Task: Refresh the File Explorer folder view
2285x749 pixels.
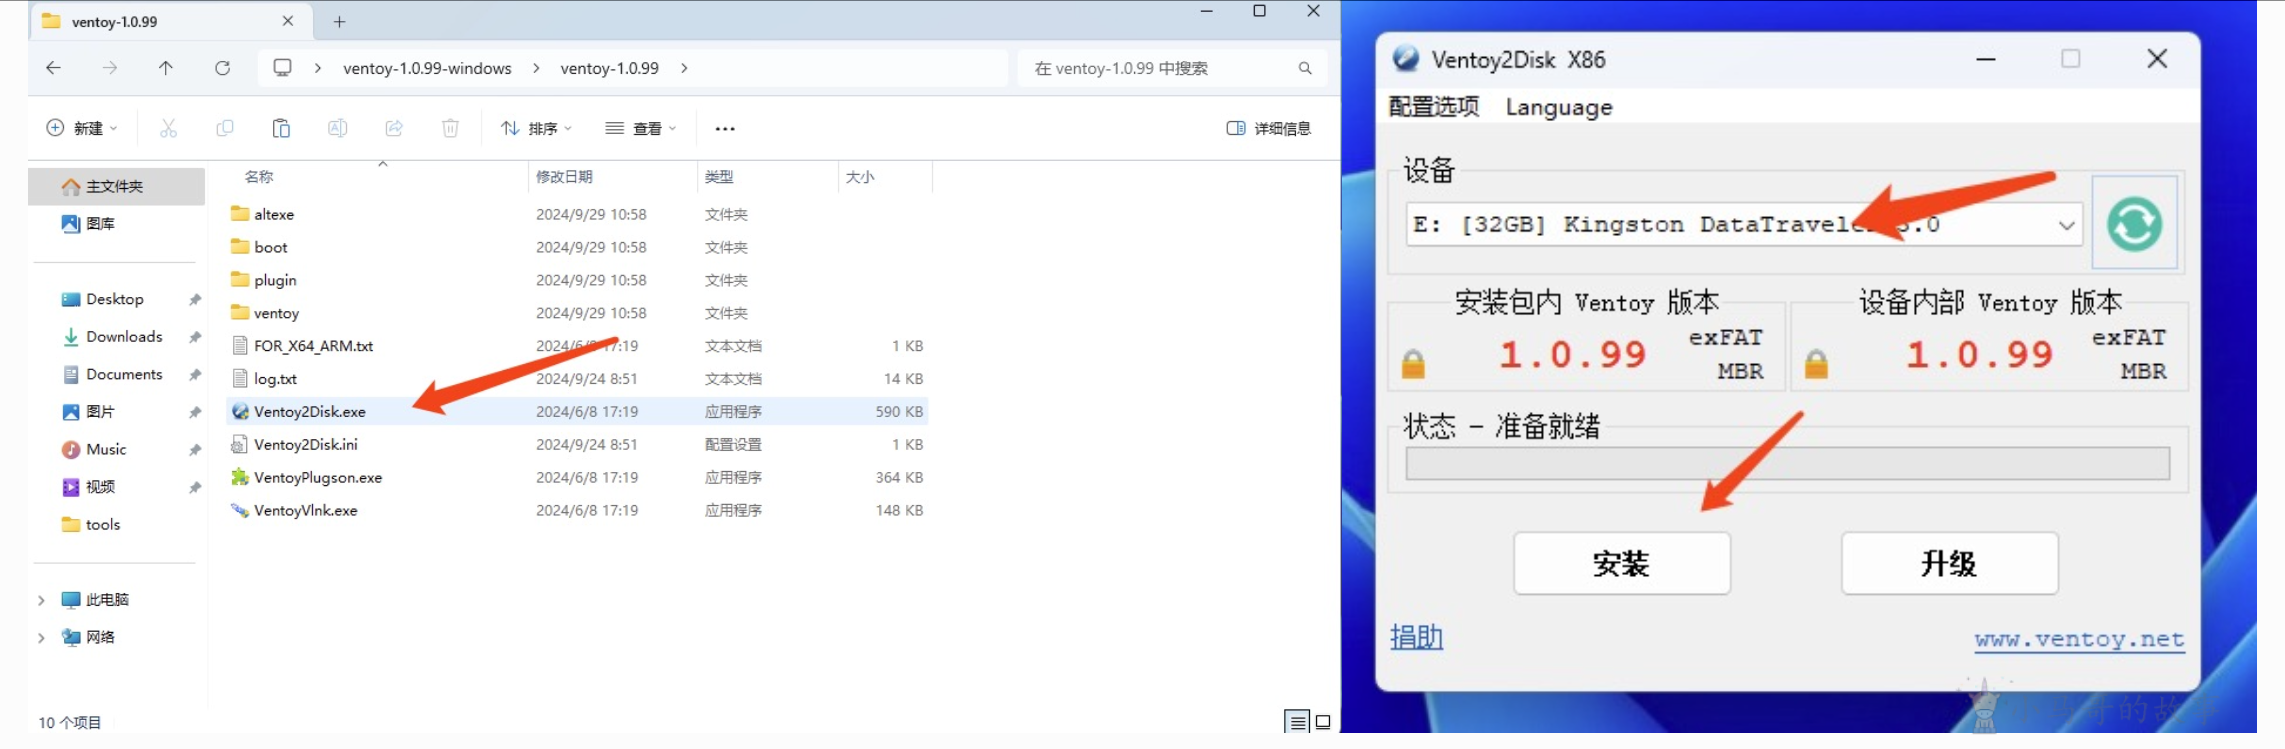Action: [x=222, y=68]
